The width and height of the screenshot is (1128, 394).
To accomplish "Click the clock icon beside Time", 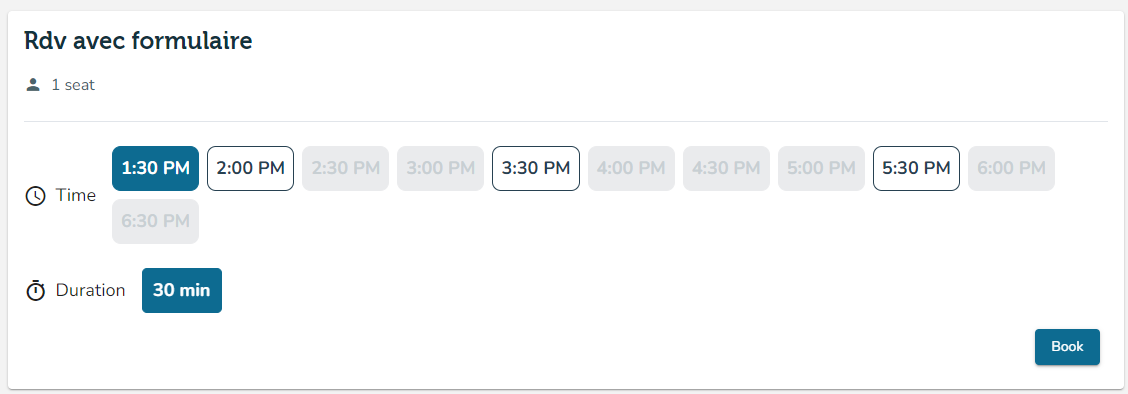I will [35, 196].
